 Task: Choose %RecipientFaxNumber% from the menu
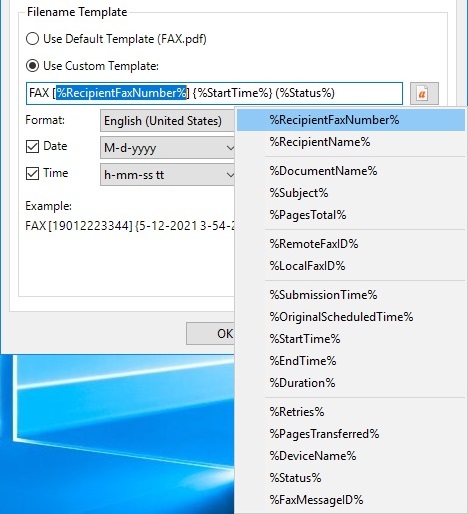tap(351, 120)
